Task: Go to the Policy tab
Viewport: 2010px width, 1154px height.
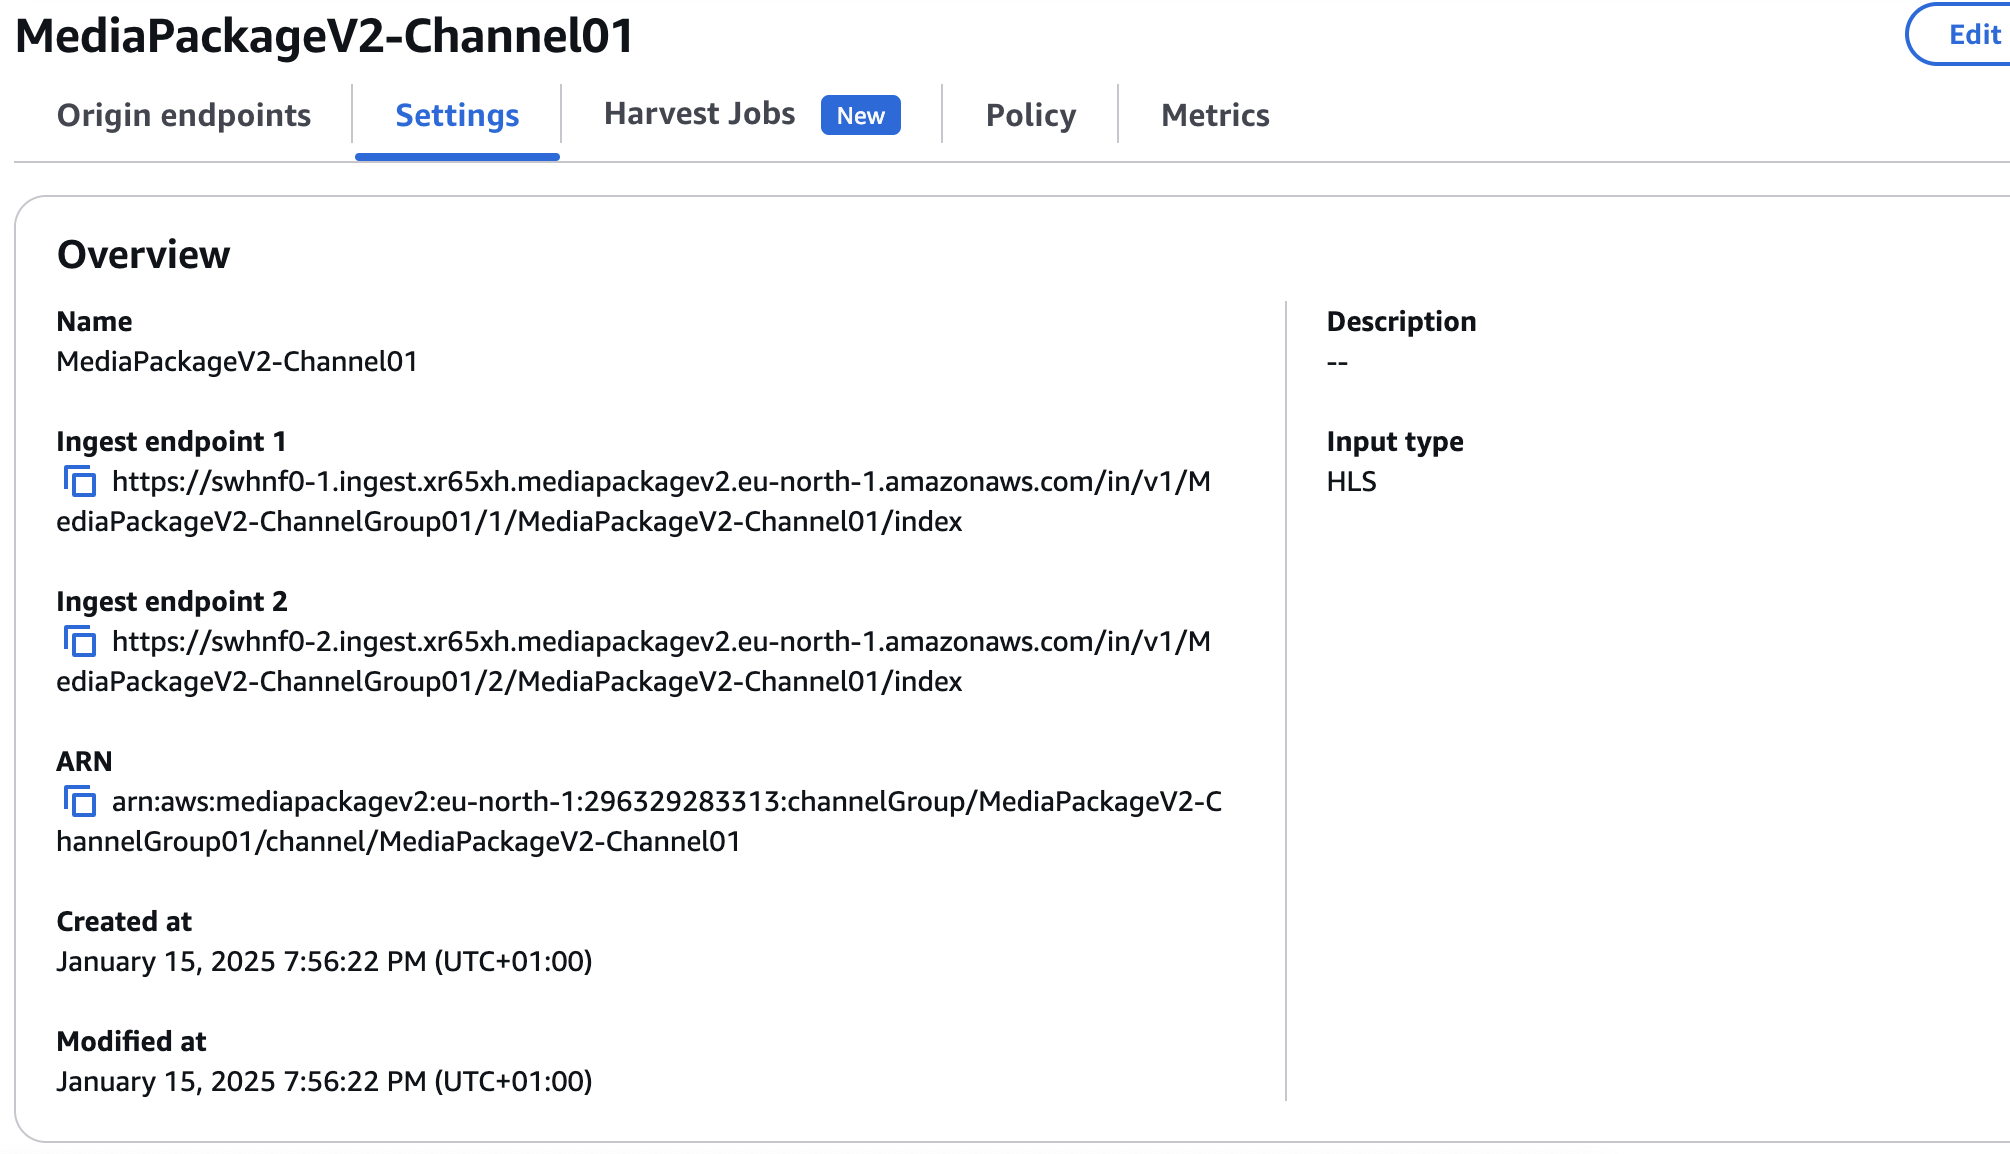Action: [x=1030, y=115]
